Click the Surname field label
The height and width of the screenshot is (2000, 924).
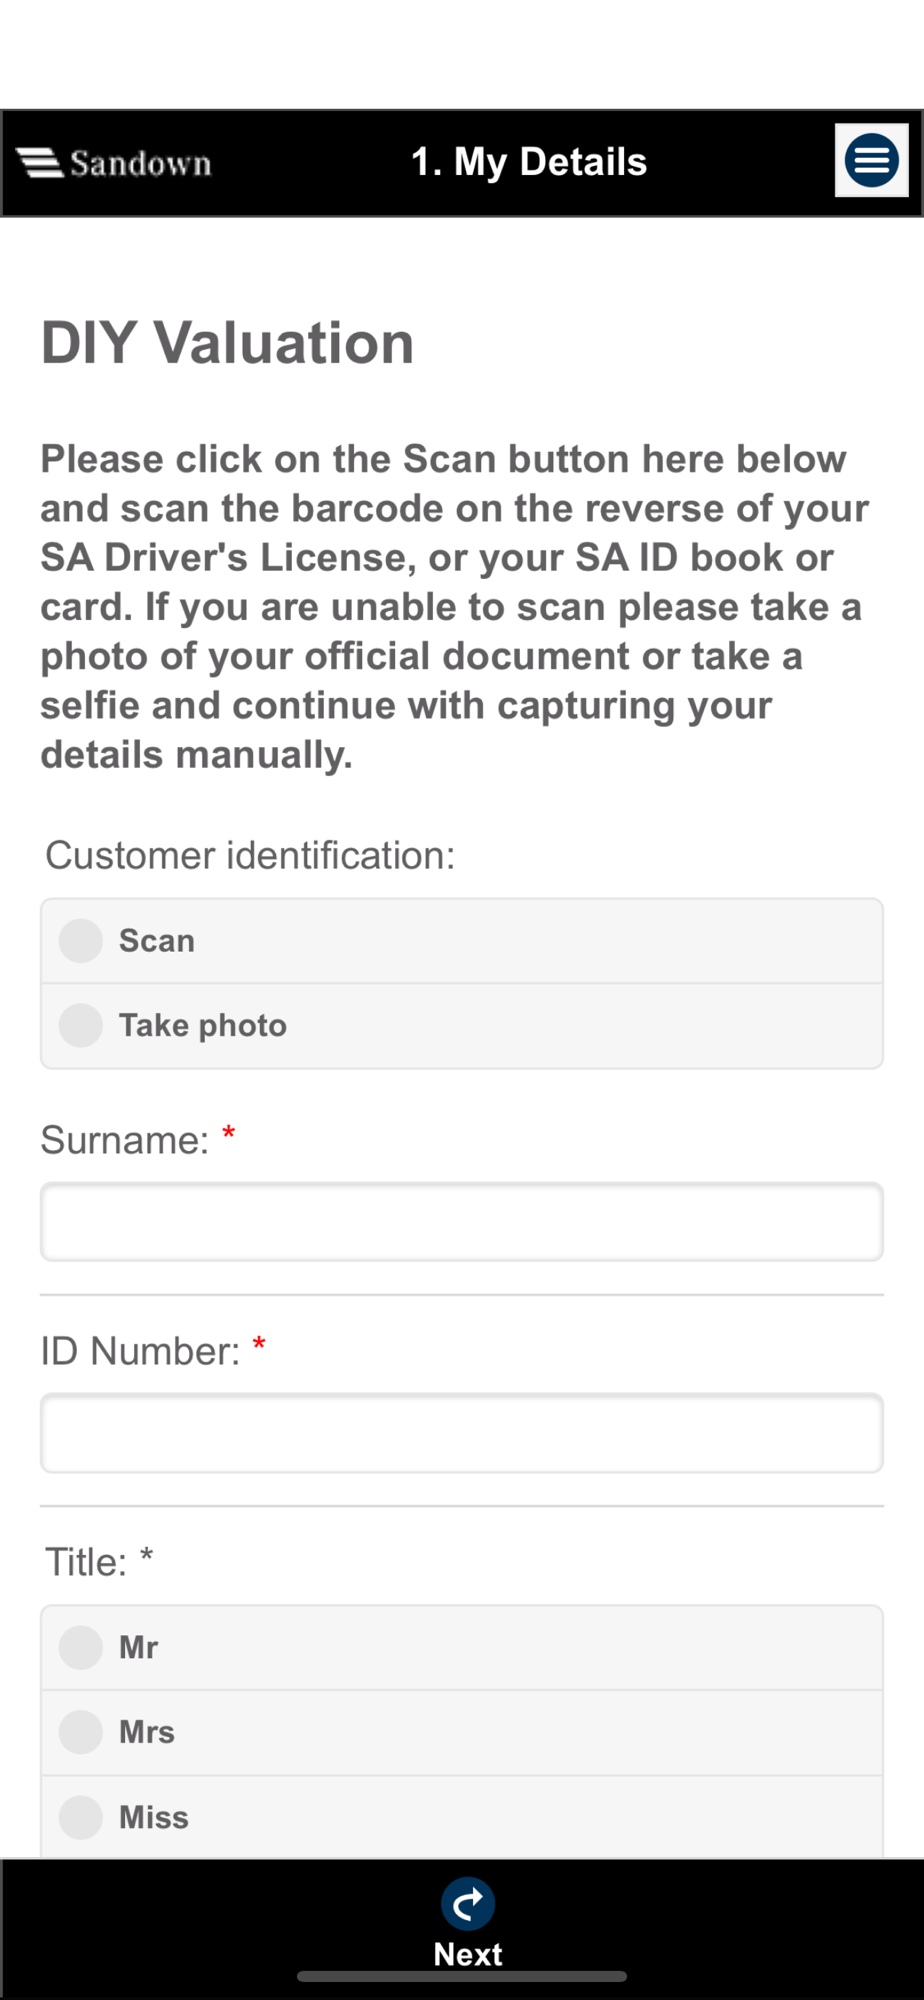point(125,1140)
